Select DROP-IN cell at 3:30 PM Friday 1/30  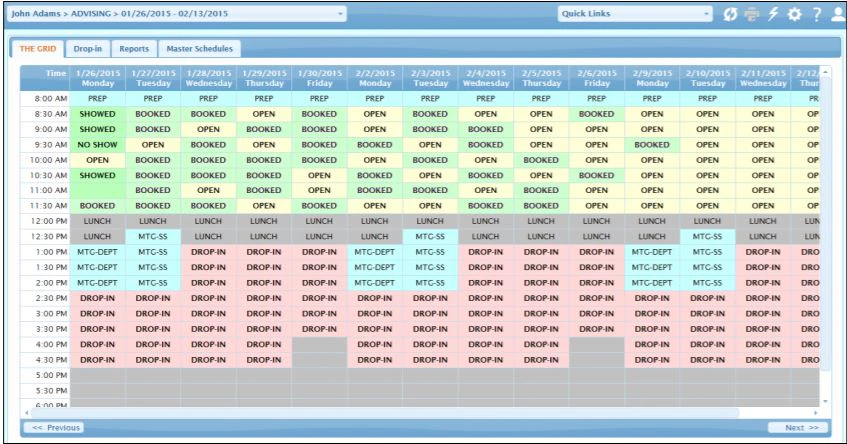click(x=319, y=329)
